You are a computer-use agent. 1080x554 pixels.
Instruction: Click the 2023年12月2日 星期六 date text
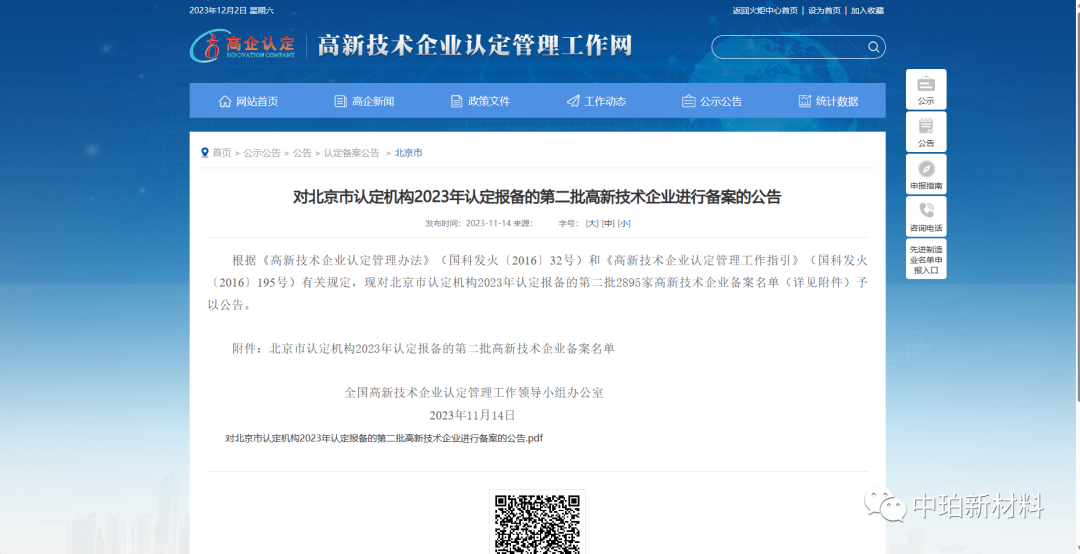[x=231, y=10]
